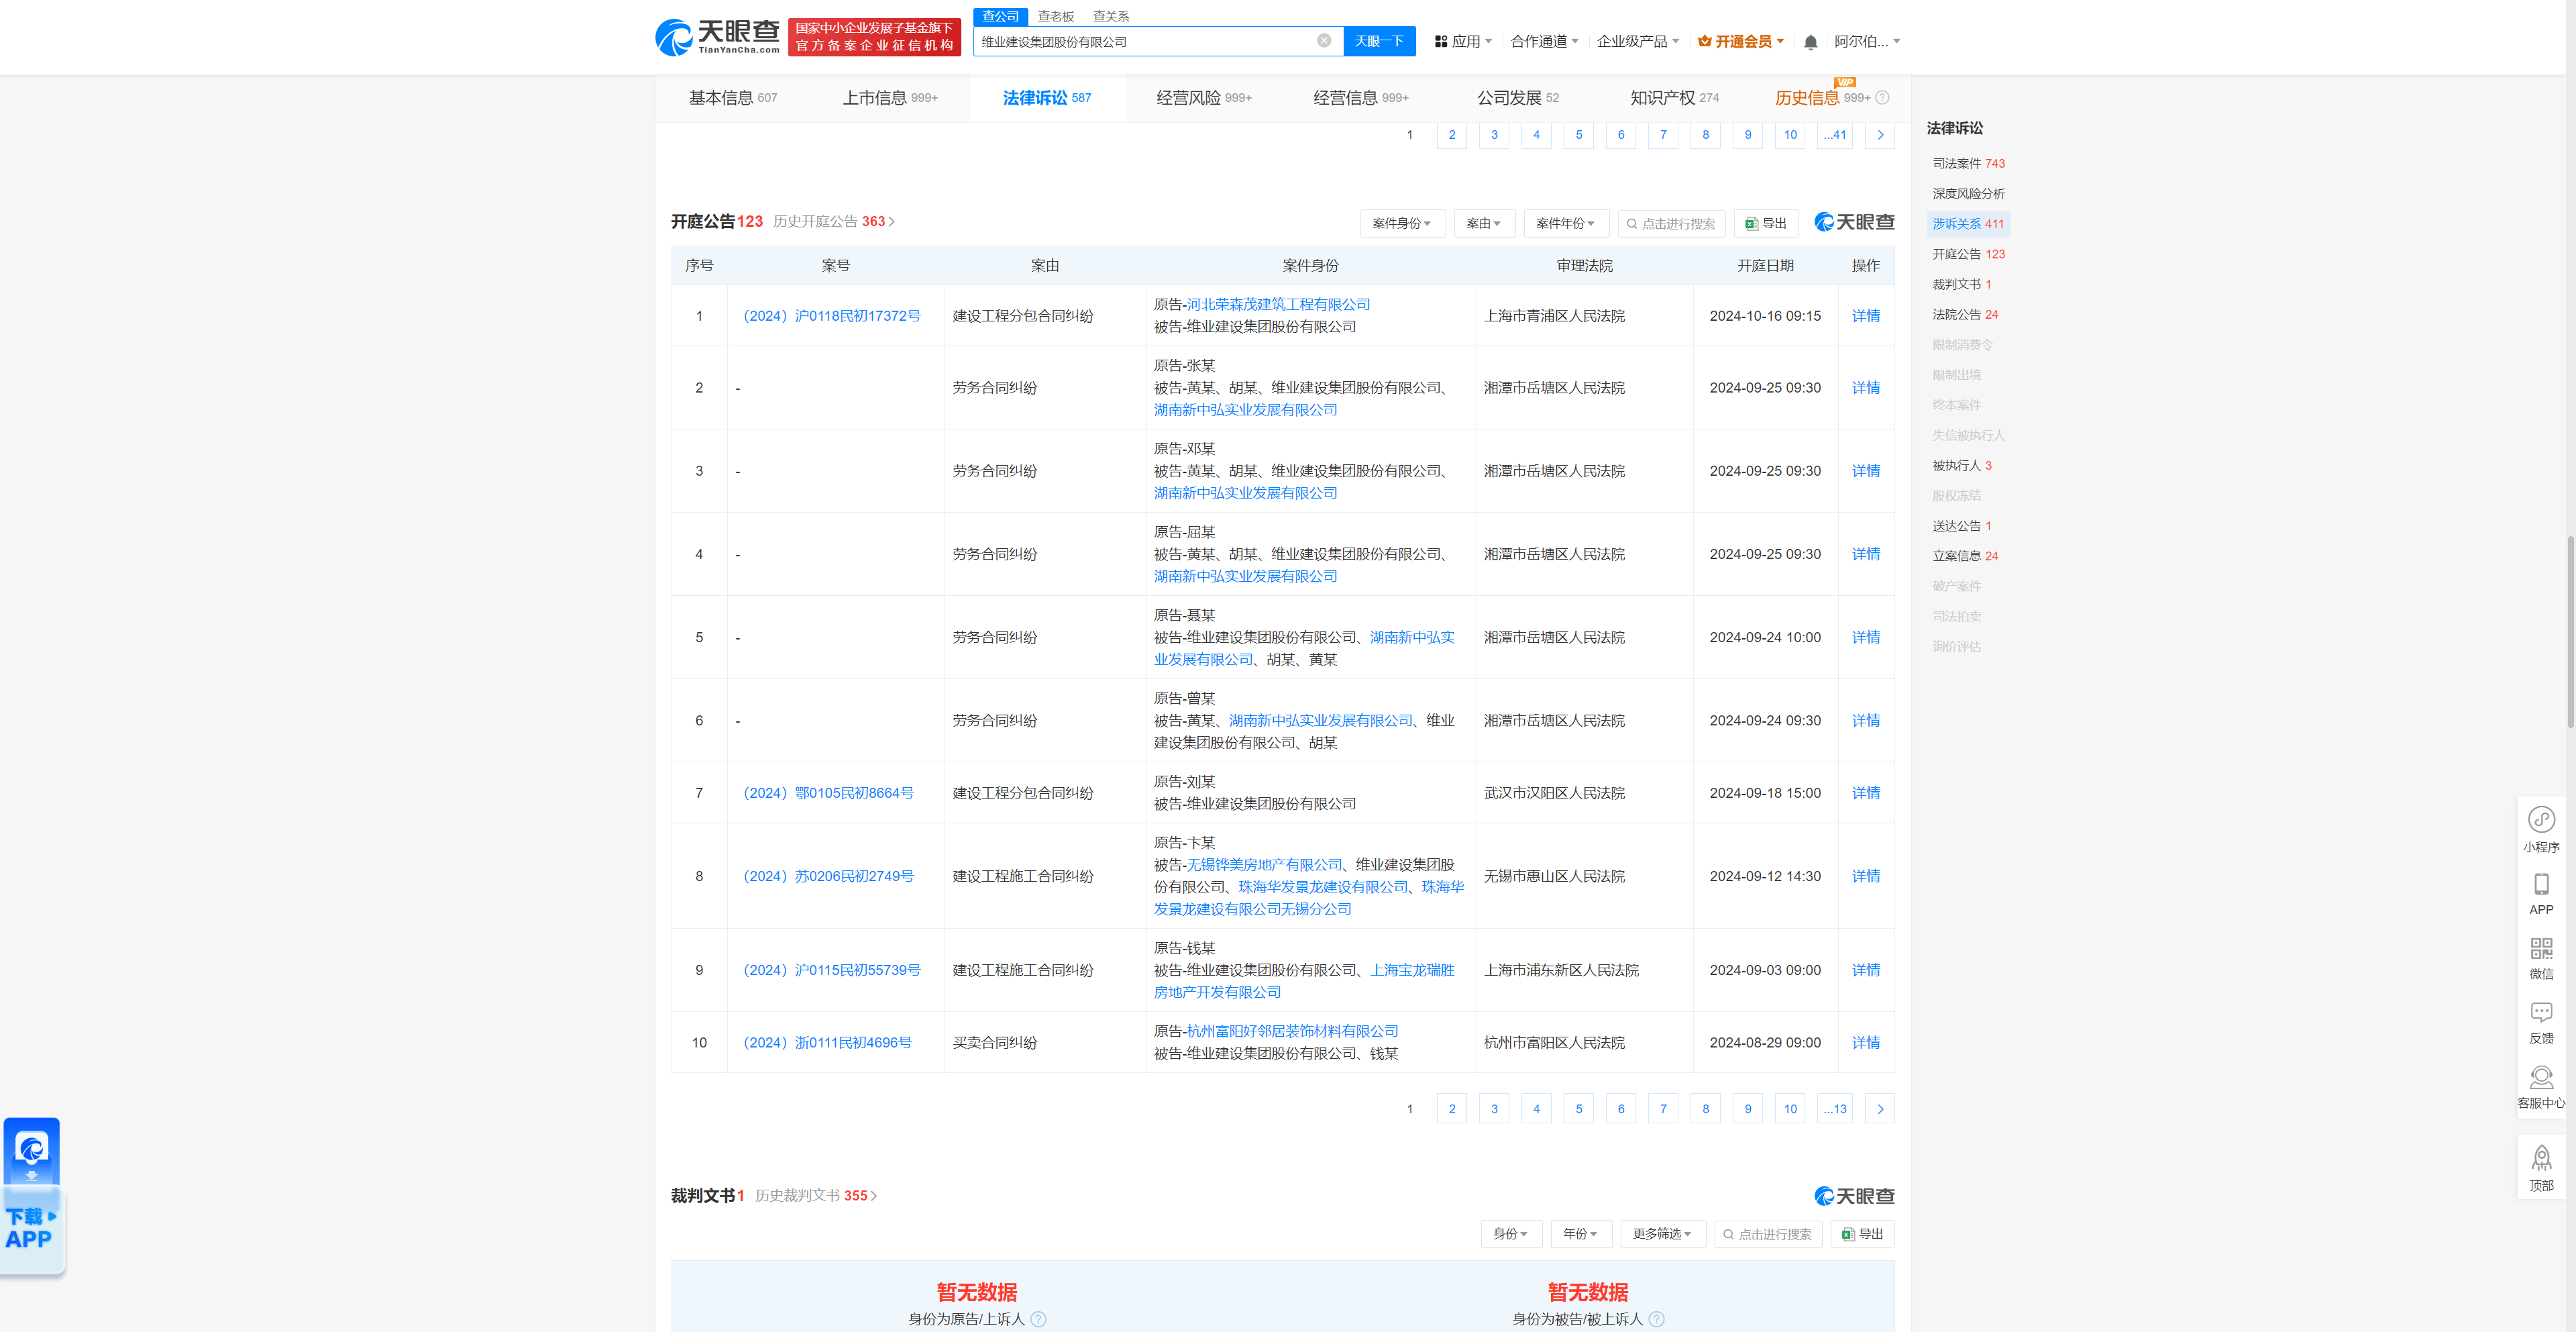The width and height of the screenshot is (2576, 1332).
Task: Jump to last page ...13 of 开庭公告
Action: [1834, 1109]
